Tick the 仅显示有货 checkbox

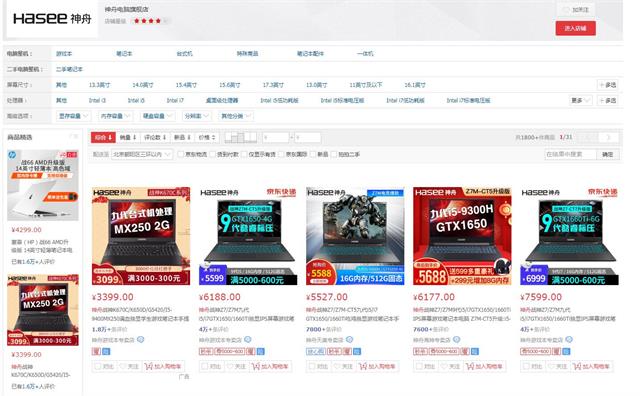(244, 154)
